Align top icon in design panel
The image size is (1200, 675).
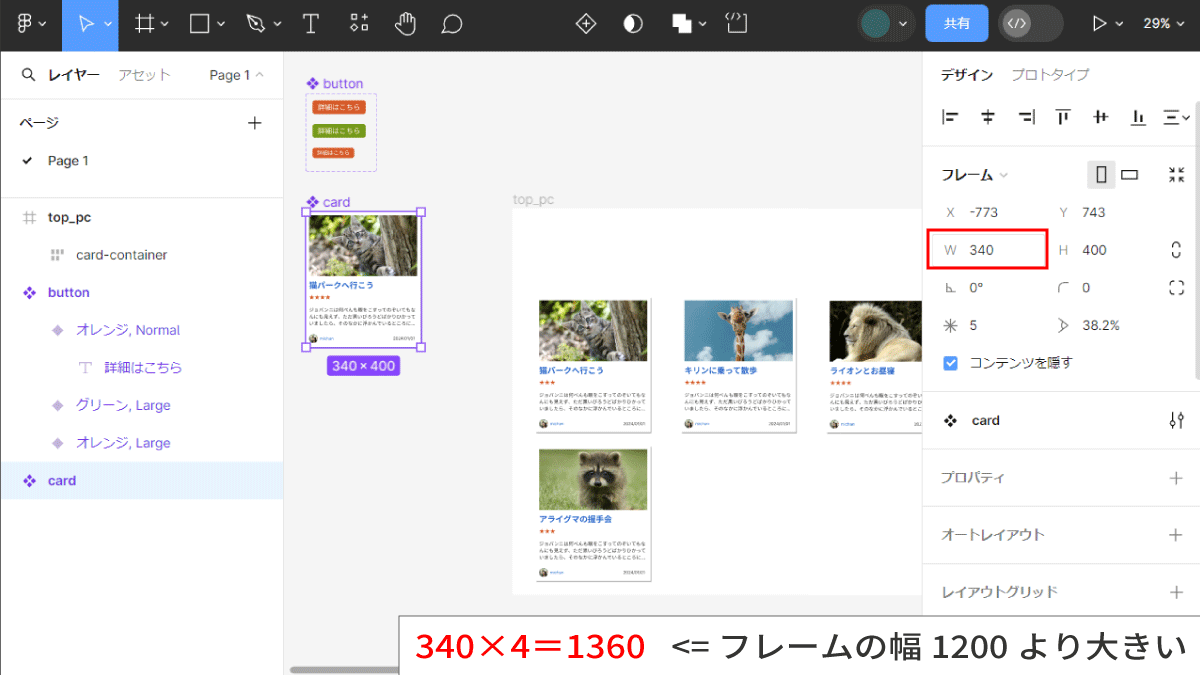(x=1063, y=117)
